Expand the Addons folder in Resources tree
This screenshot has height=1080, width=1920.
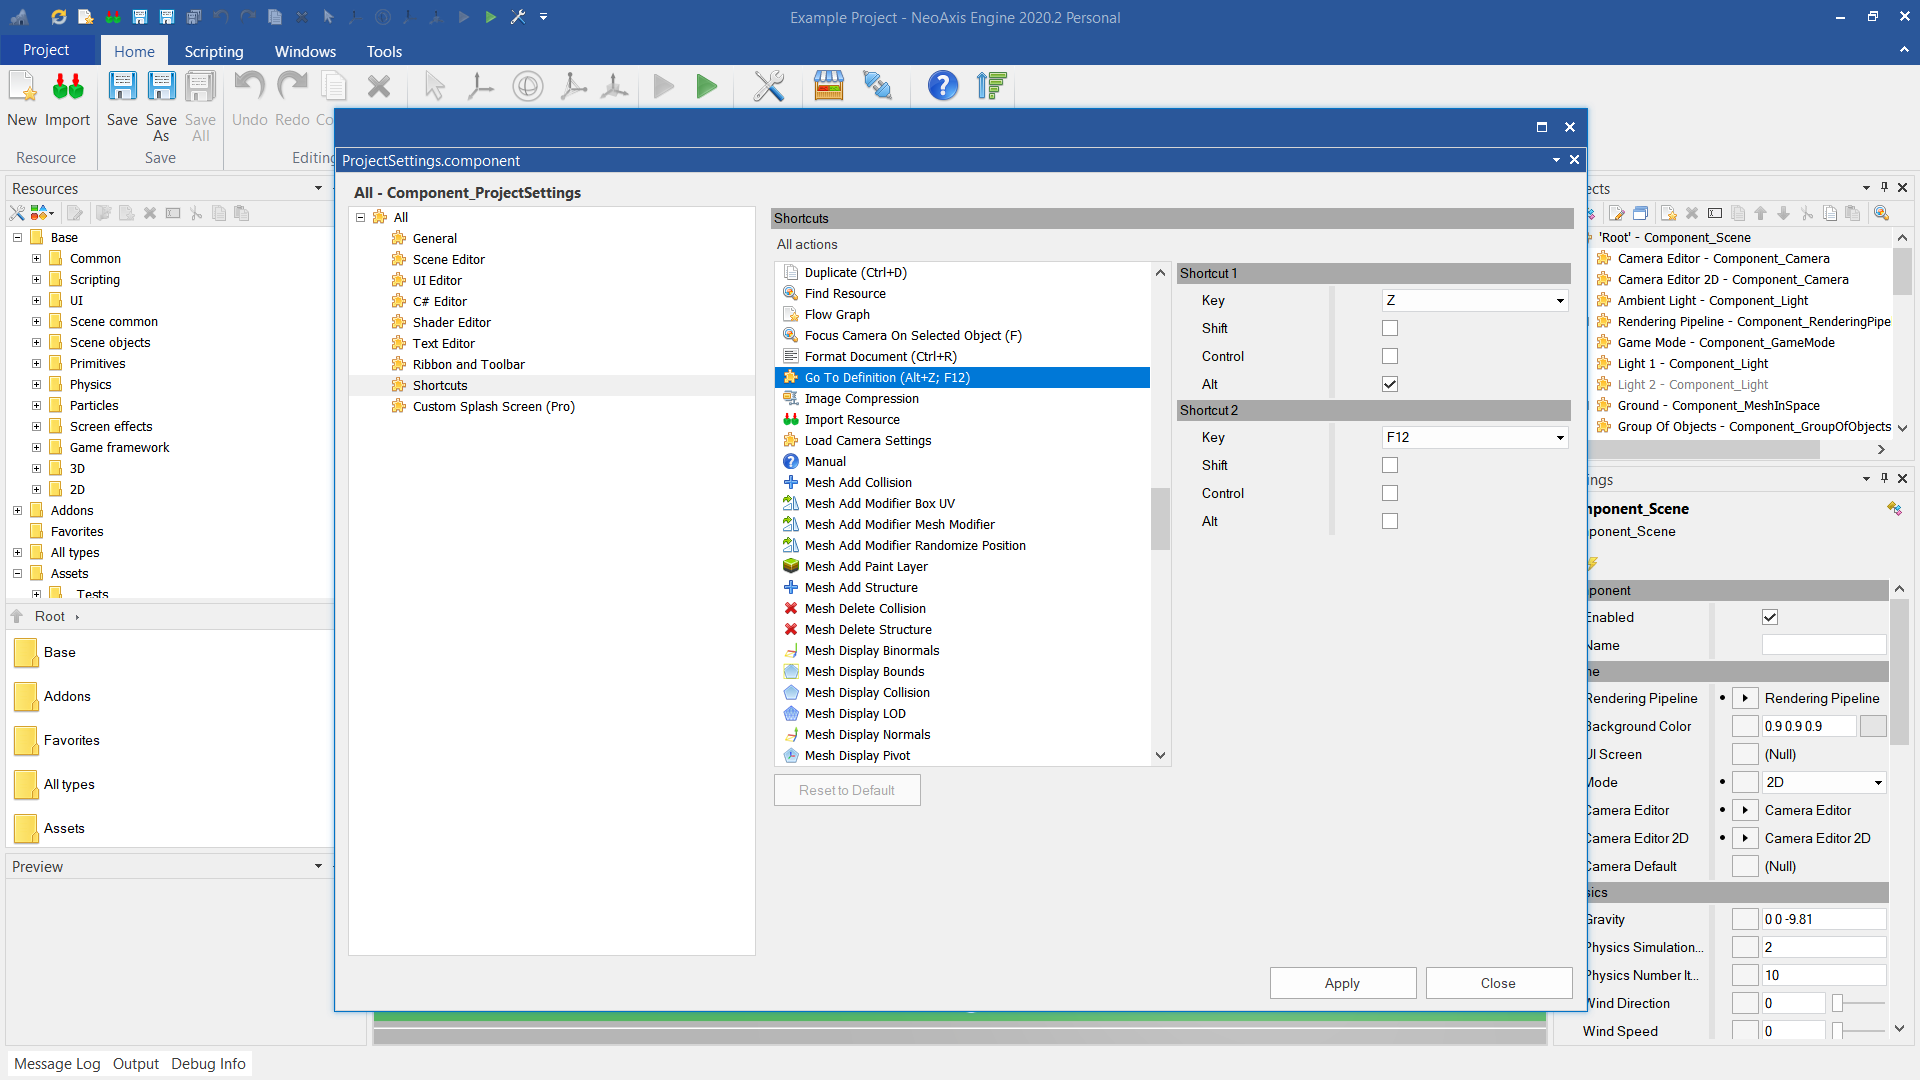click(17, 510)
